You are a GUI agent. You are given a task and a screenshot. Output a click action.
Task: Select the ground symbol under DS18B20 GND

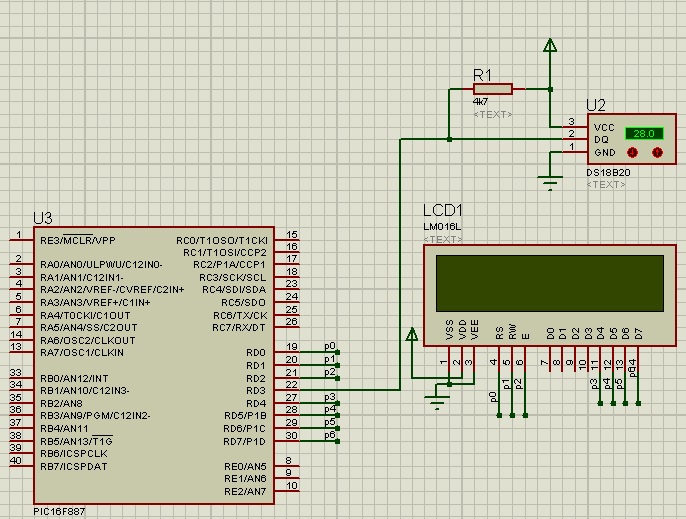click(550, 183)
